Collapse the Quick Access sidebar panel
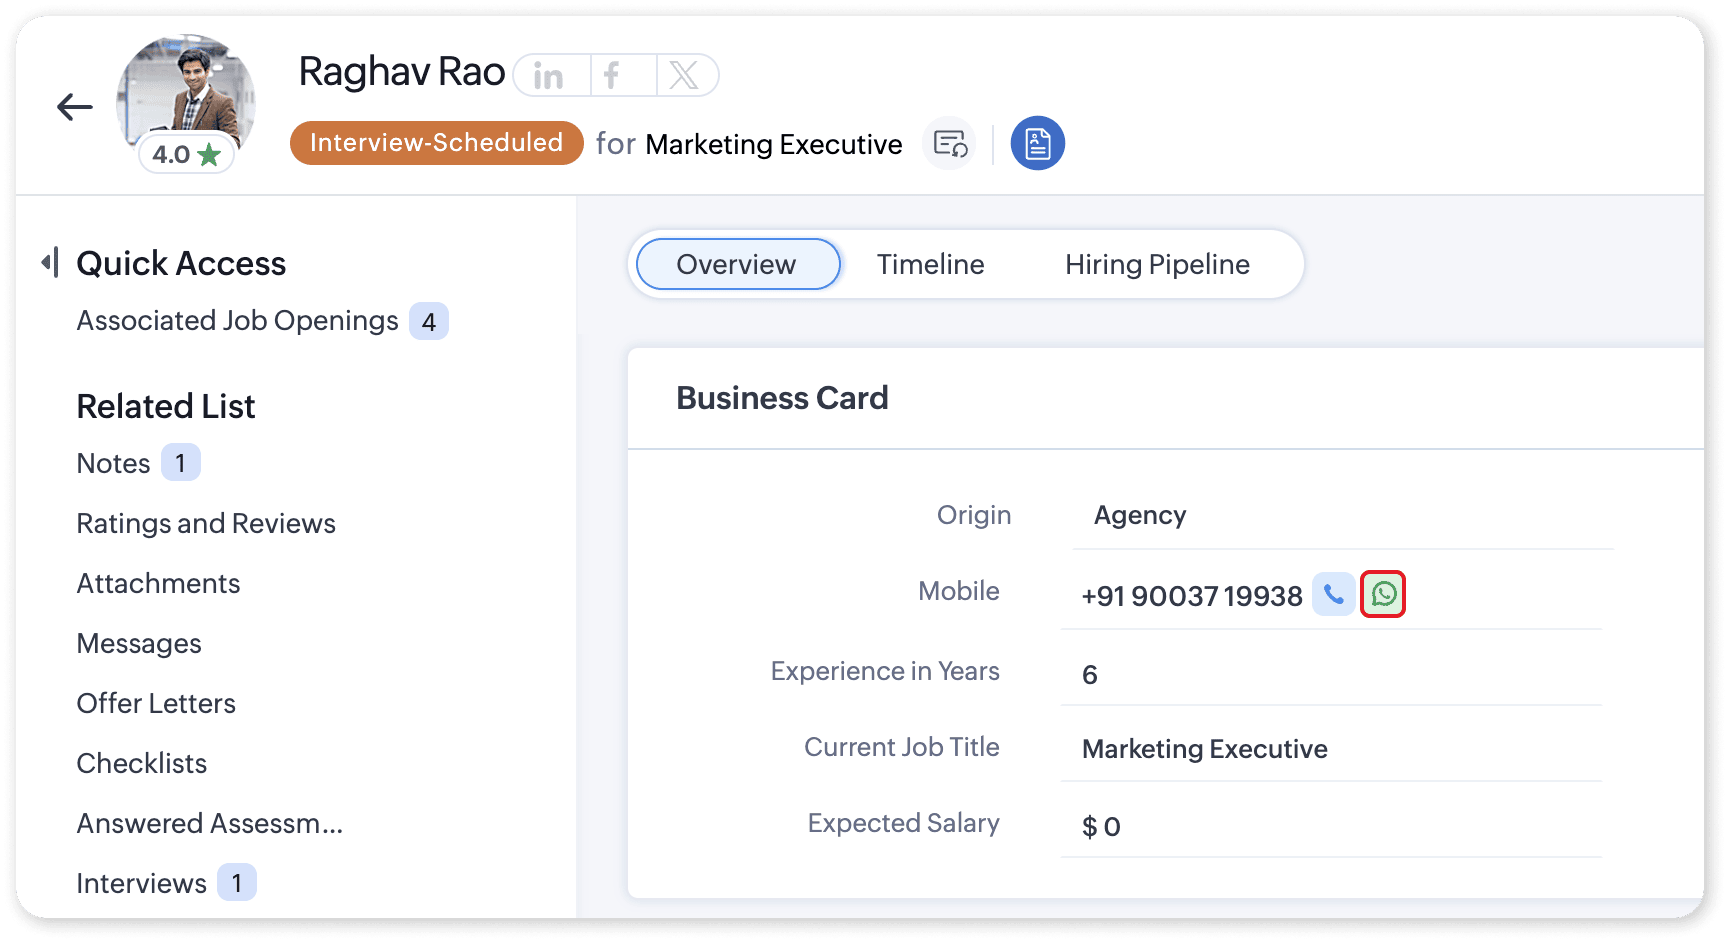The height and width of the screenshot is (942, 1728). (50, 263)
